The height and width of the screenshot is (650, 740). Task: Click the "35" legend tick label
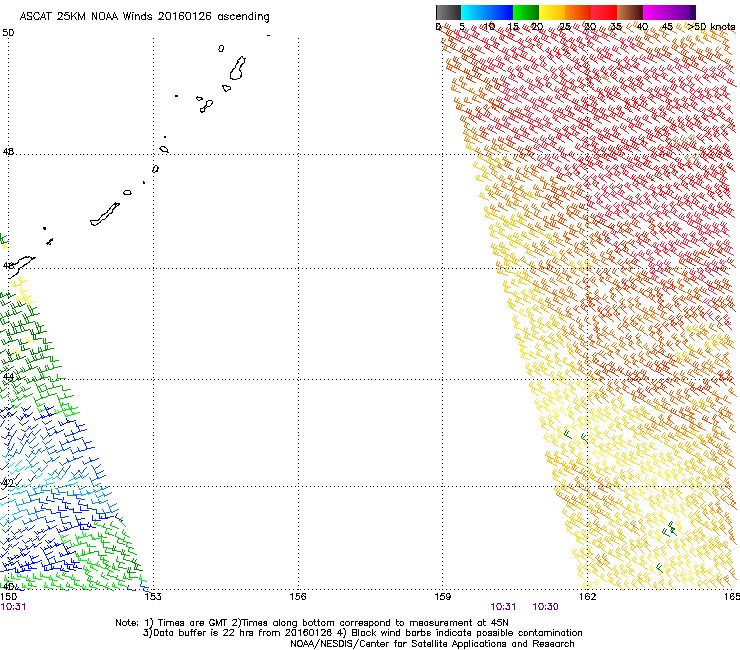click(x=615, y=26)
